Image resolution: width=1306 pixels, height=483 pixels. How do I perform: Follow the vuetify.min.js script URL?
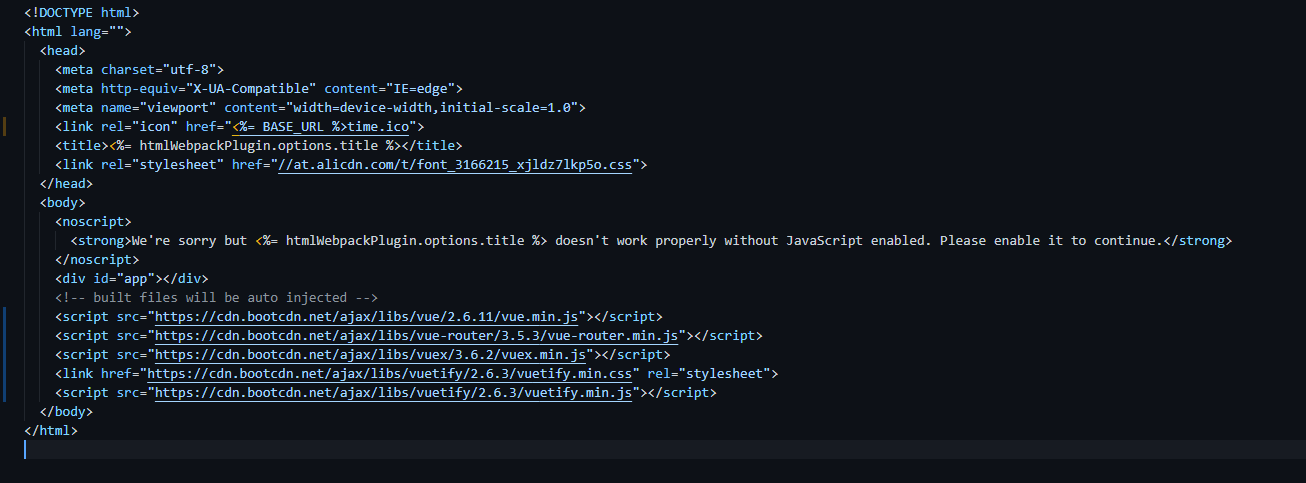393,393
